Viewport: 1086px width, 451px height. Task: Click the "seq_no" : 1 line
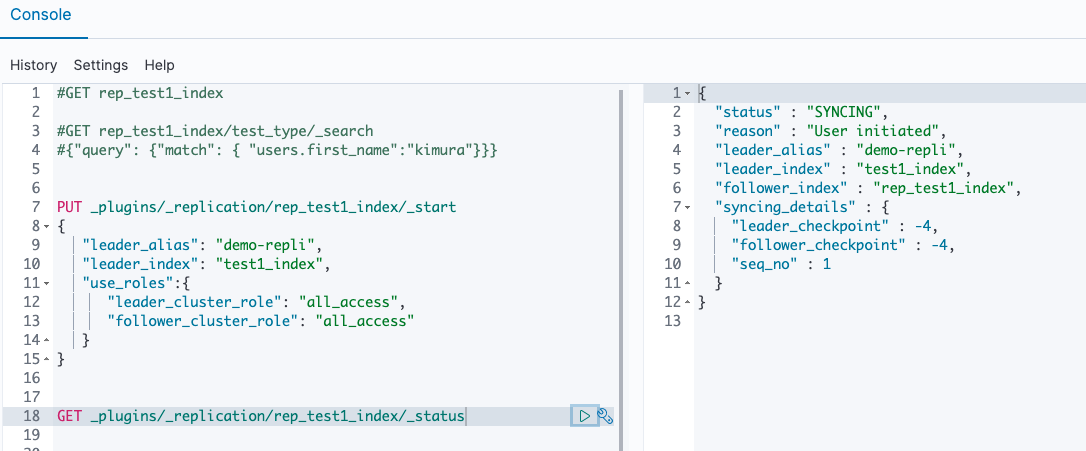[x=781, y=264]
